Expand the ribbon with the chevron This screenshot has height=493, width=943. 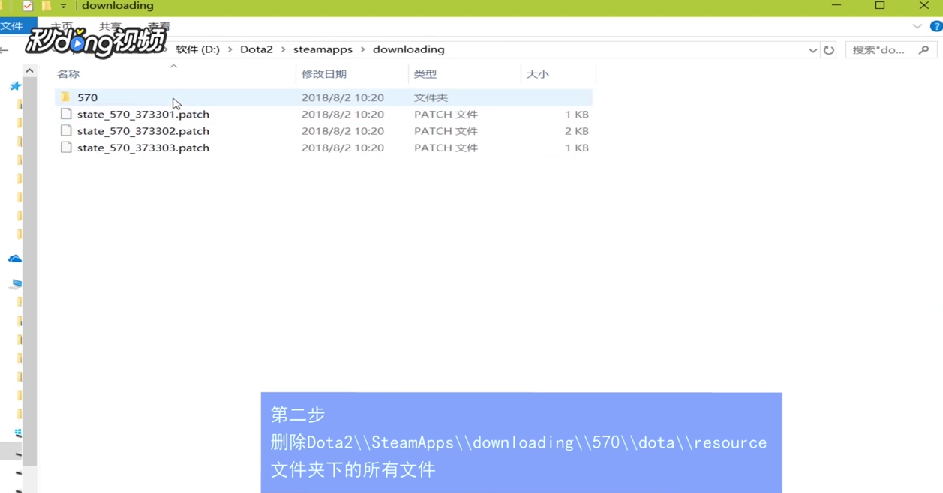pyautogui.click(x=917, y=26)
